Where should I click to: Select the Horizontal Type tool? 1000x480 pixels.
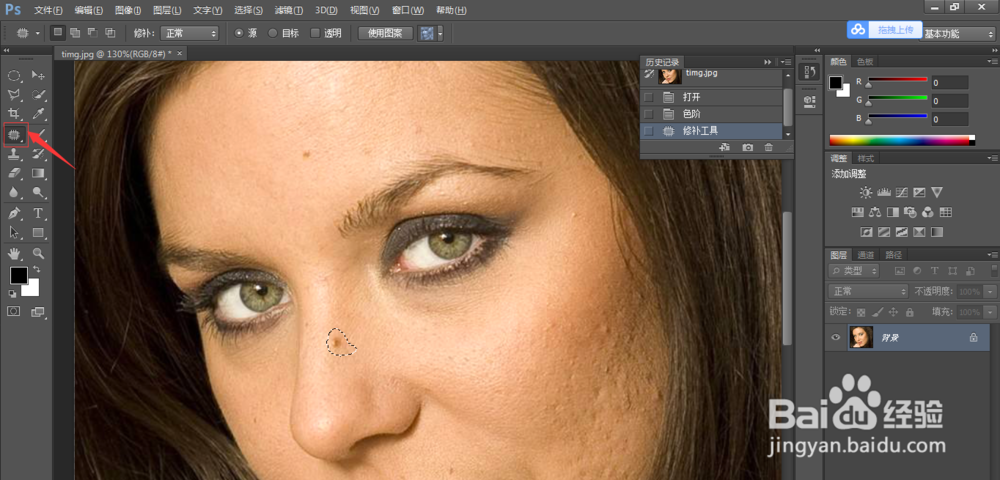point(38,213)
